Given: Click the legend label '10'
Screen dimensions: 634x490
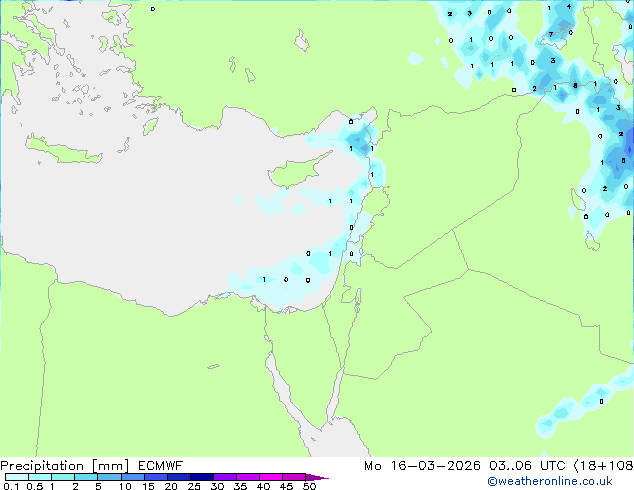Looking at the screenshot, I should tap(125, 486).
